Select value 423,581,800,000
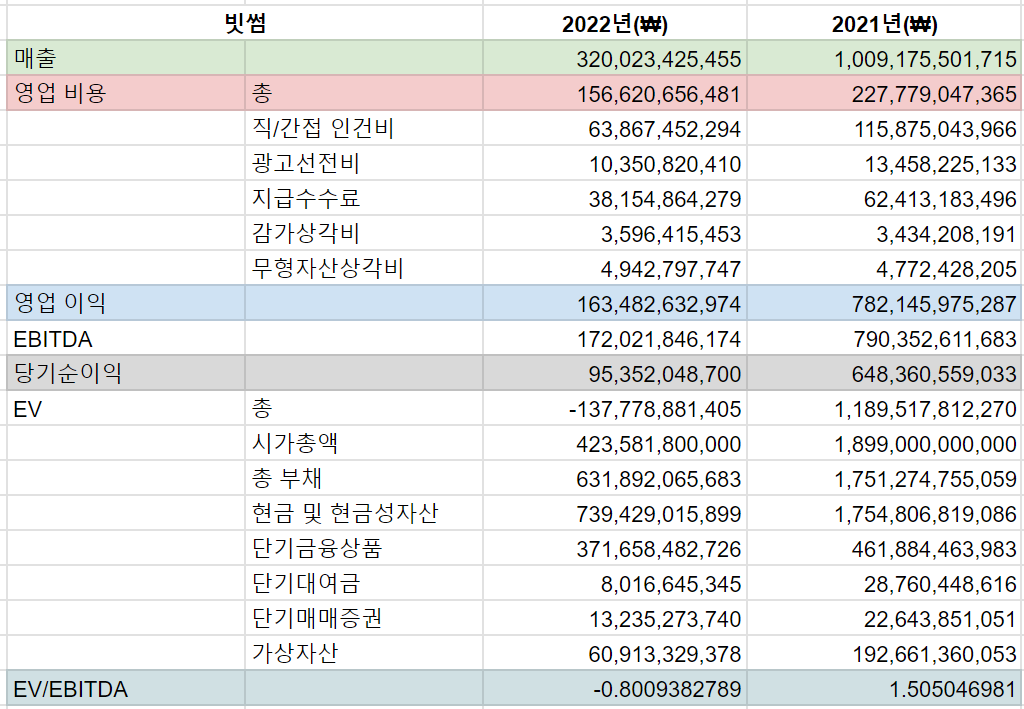The height and width of the screenshot is (709, 1024). pyautogui.click(x=658, y=445)
